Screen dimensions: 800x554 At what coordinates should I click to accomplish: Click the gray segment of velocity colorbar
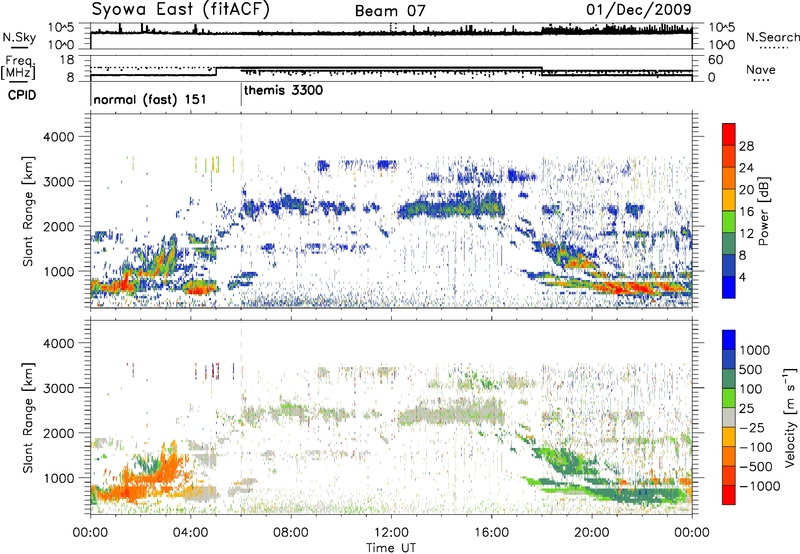coord(729,417)
